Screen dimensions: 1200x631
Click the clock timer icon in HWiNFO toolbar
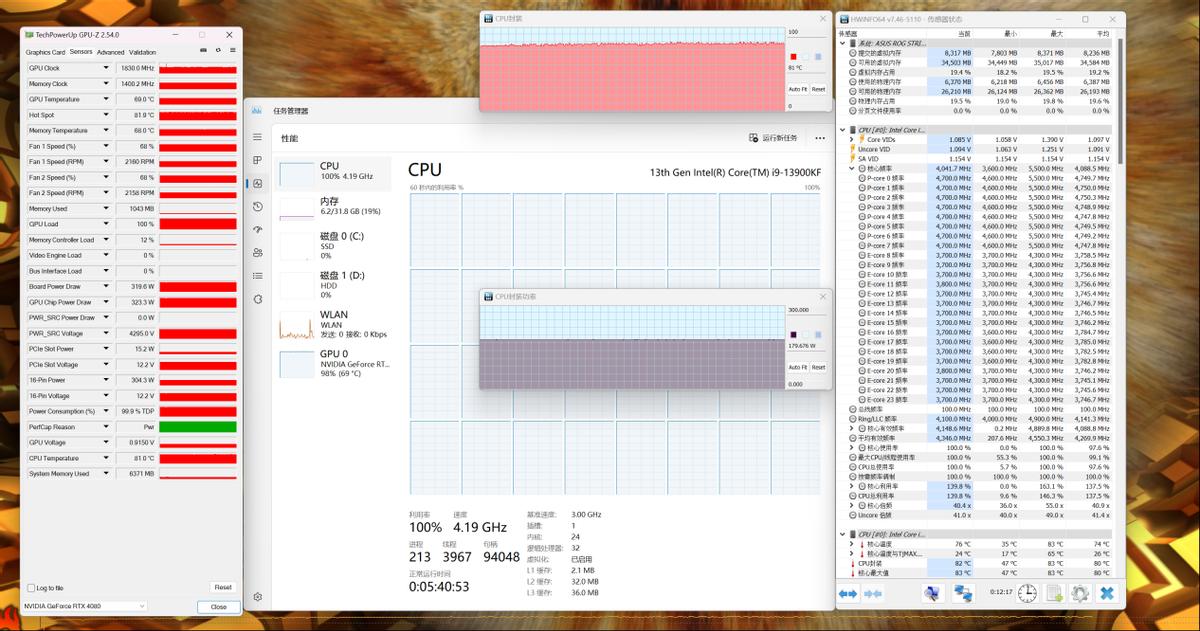pos(1027,594)
